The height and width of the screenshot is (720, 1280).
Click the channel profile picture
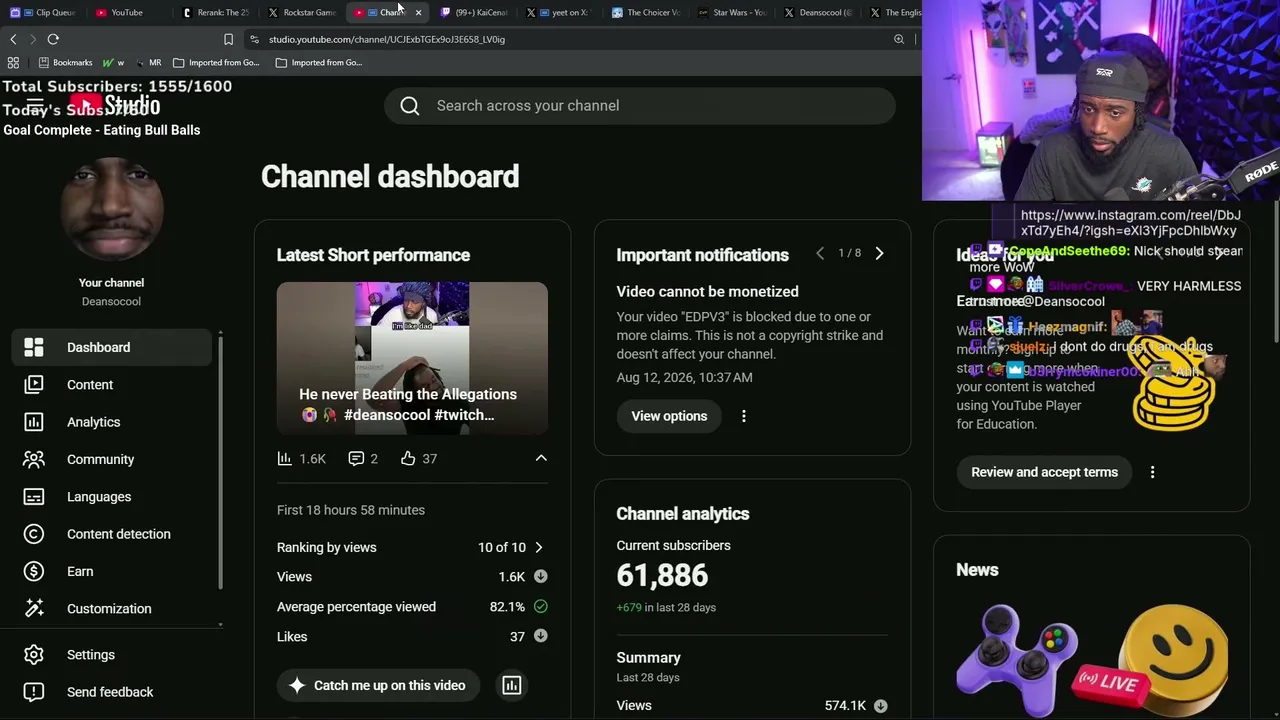point(111,208)
